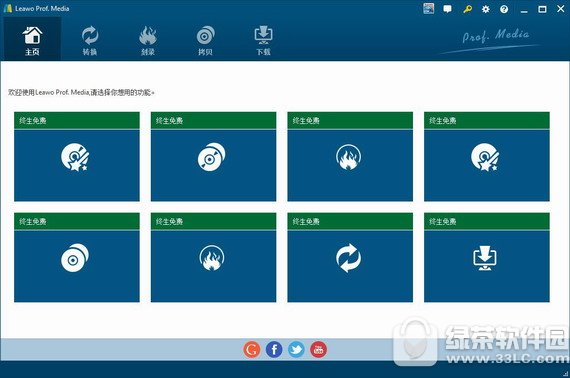570x378 pixels.
Task: Select the flame burn tile in upper row
Action: click(x=350, y=156)
